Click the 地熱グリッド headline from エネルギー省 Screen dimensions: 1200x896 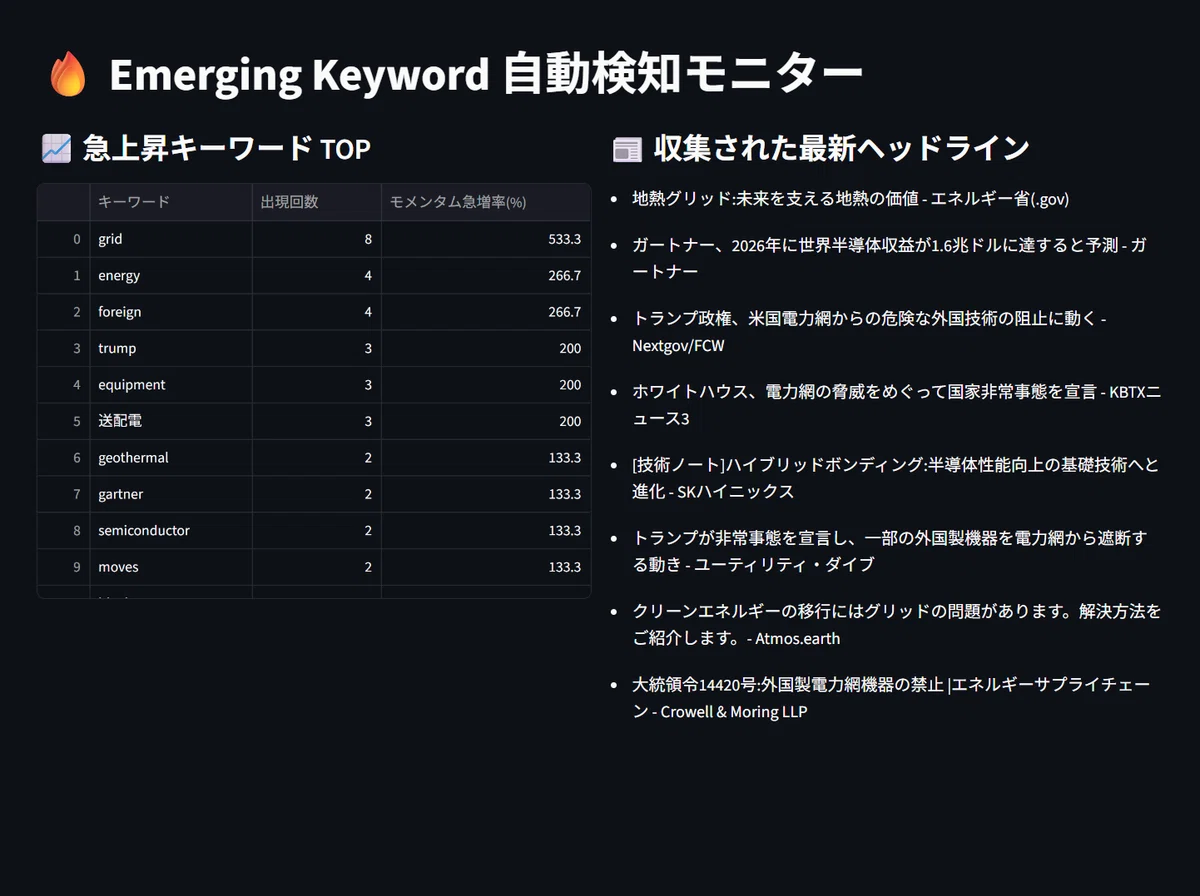point(851,199)
